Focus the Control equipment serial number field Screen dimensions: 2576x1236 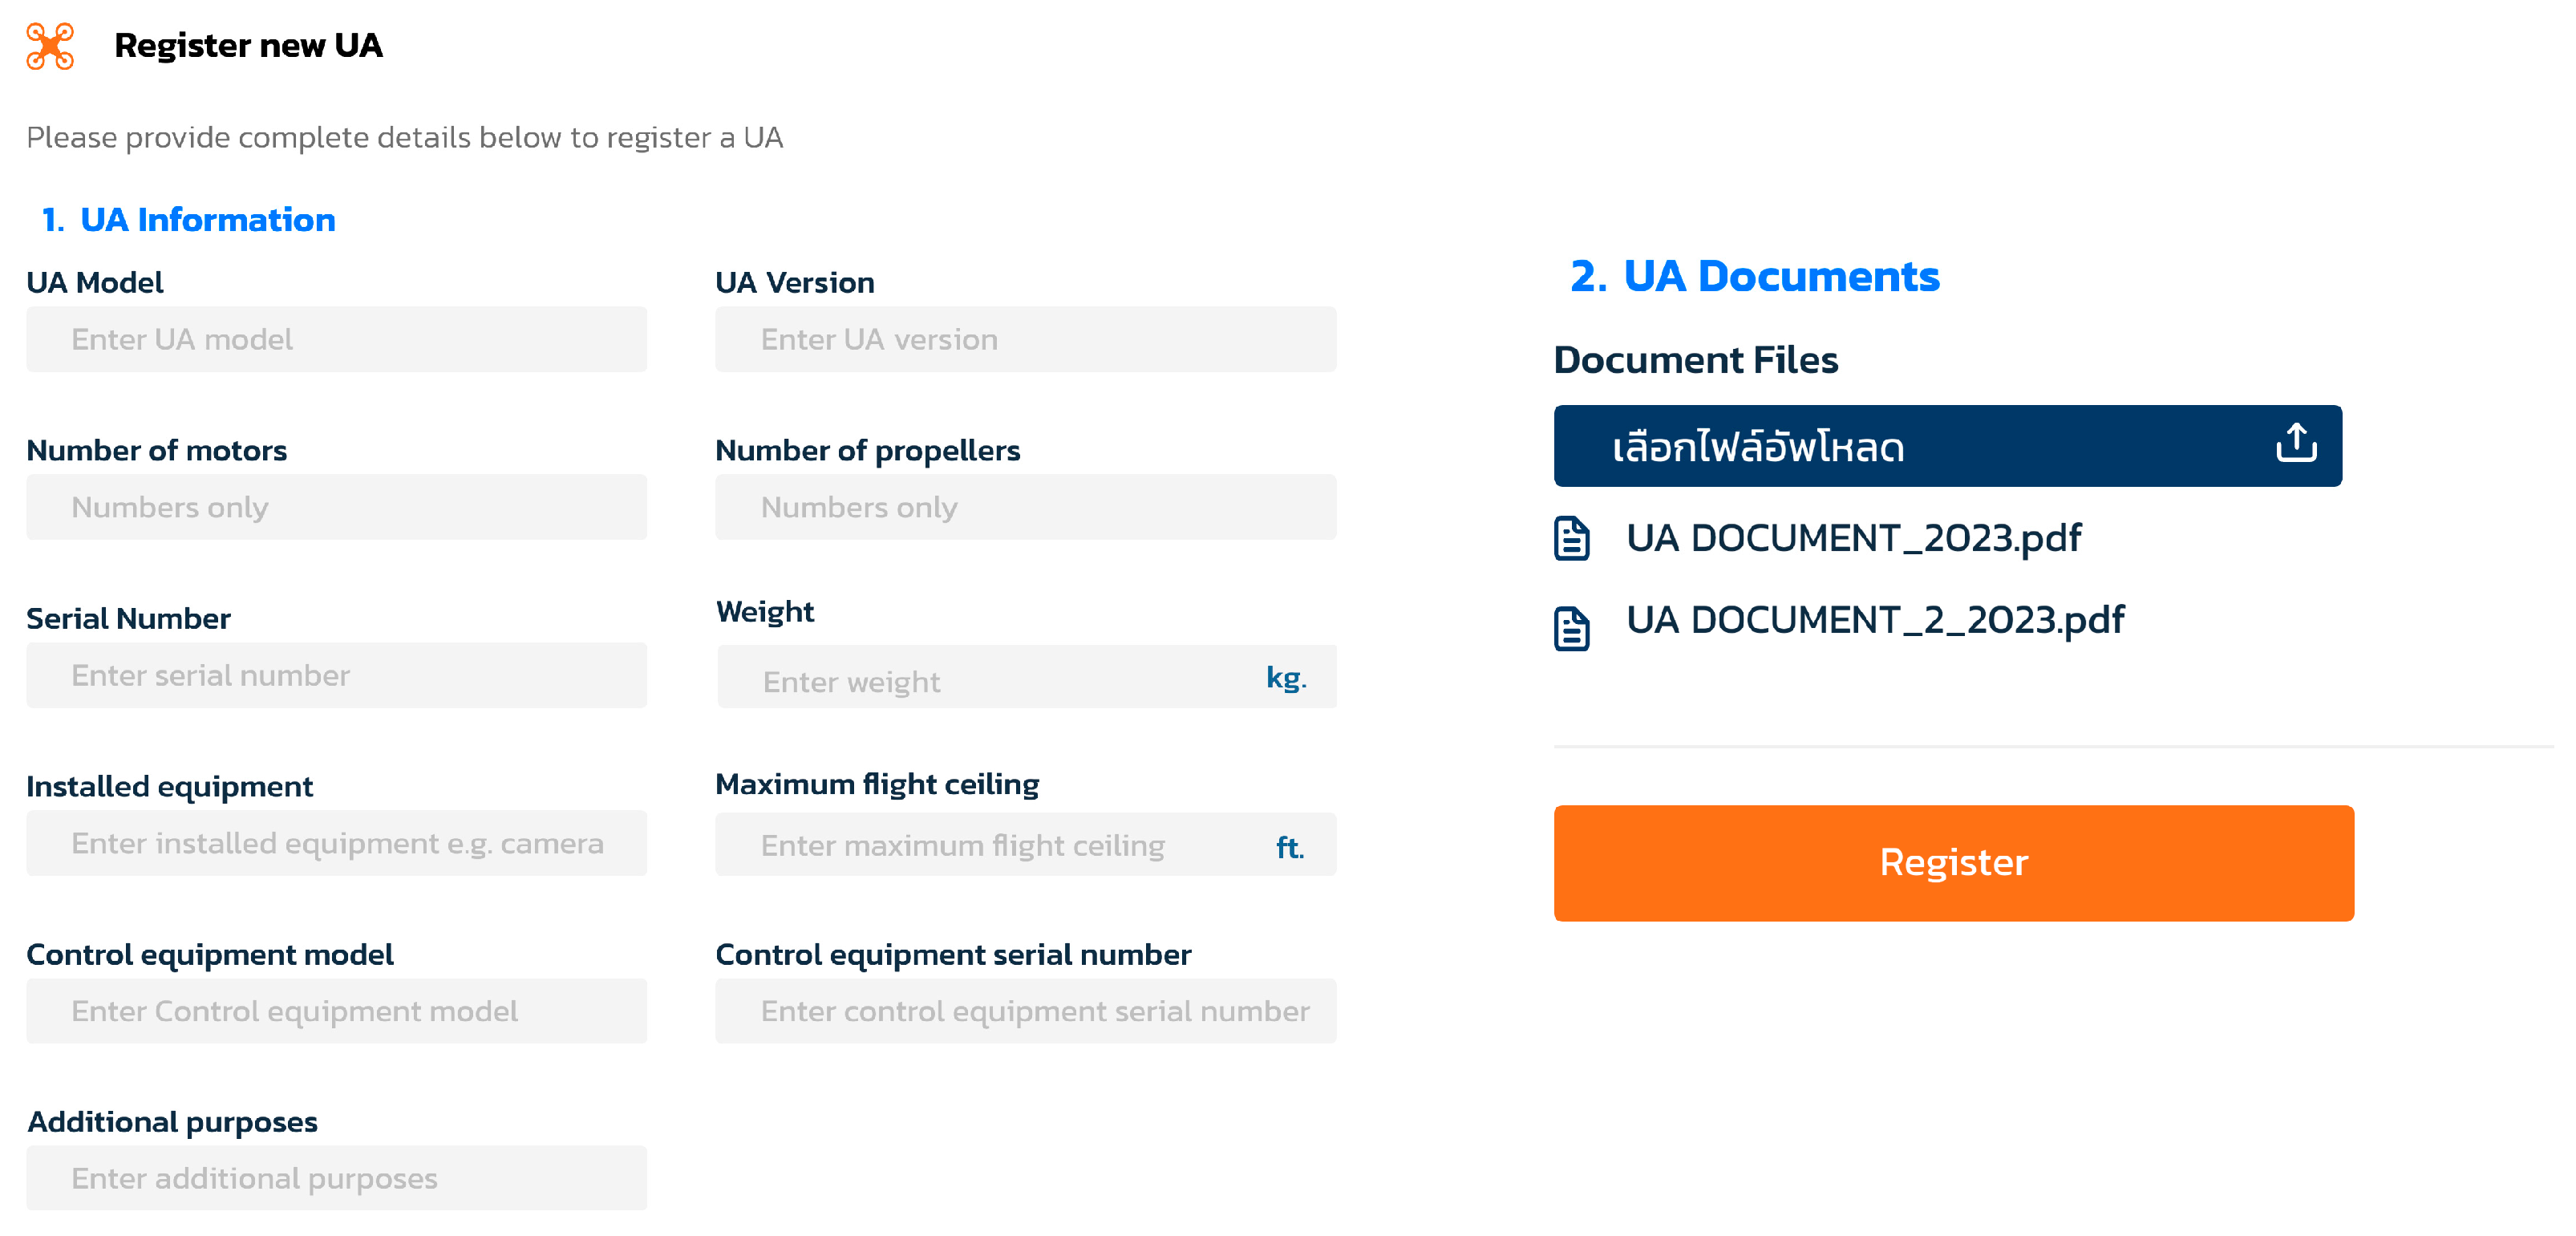click(x=1024, y=1011)
